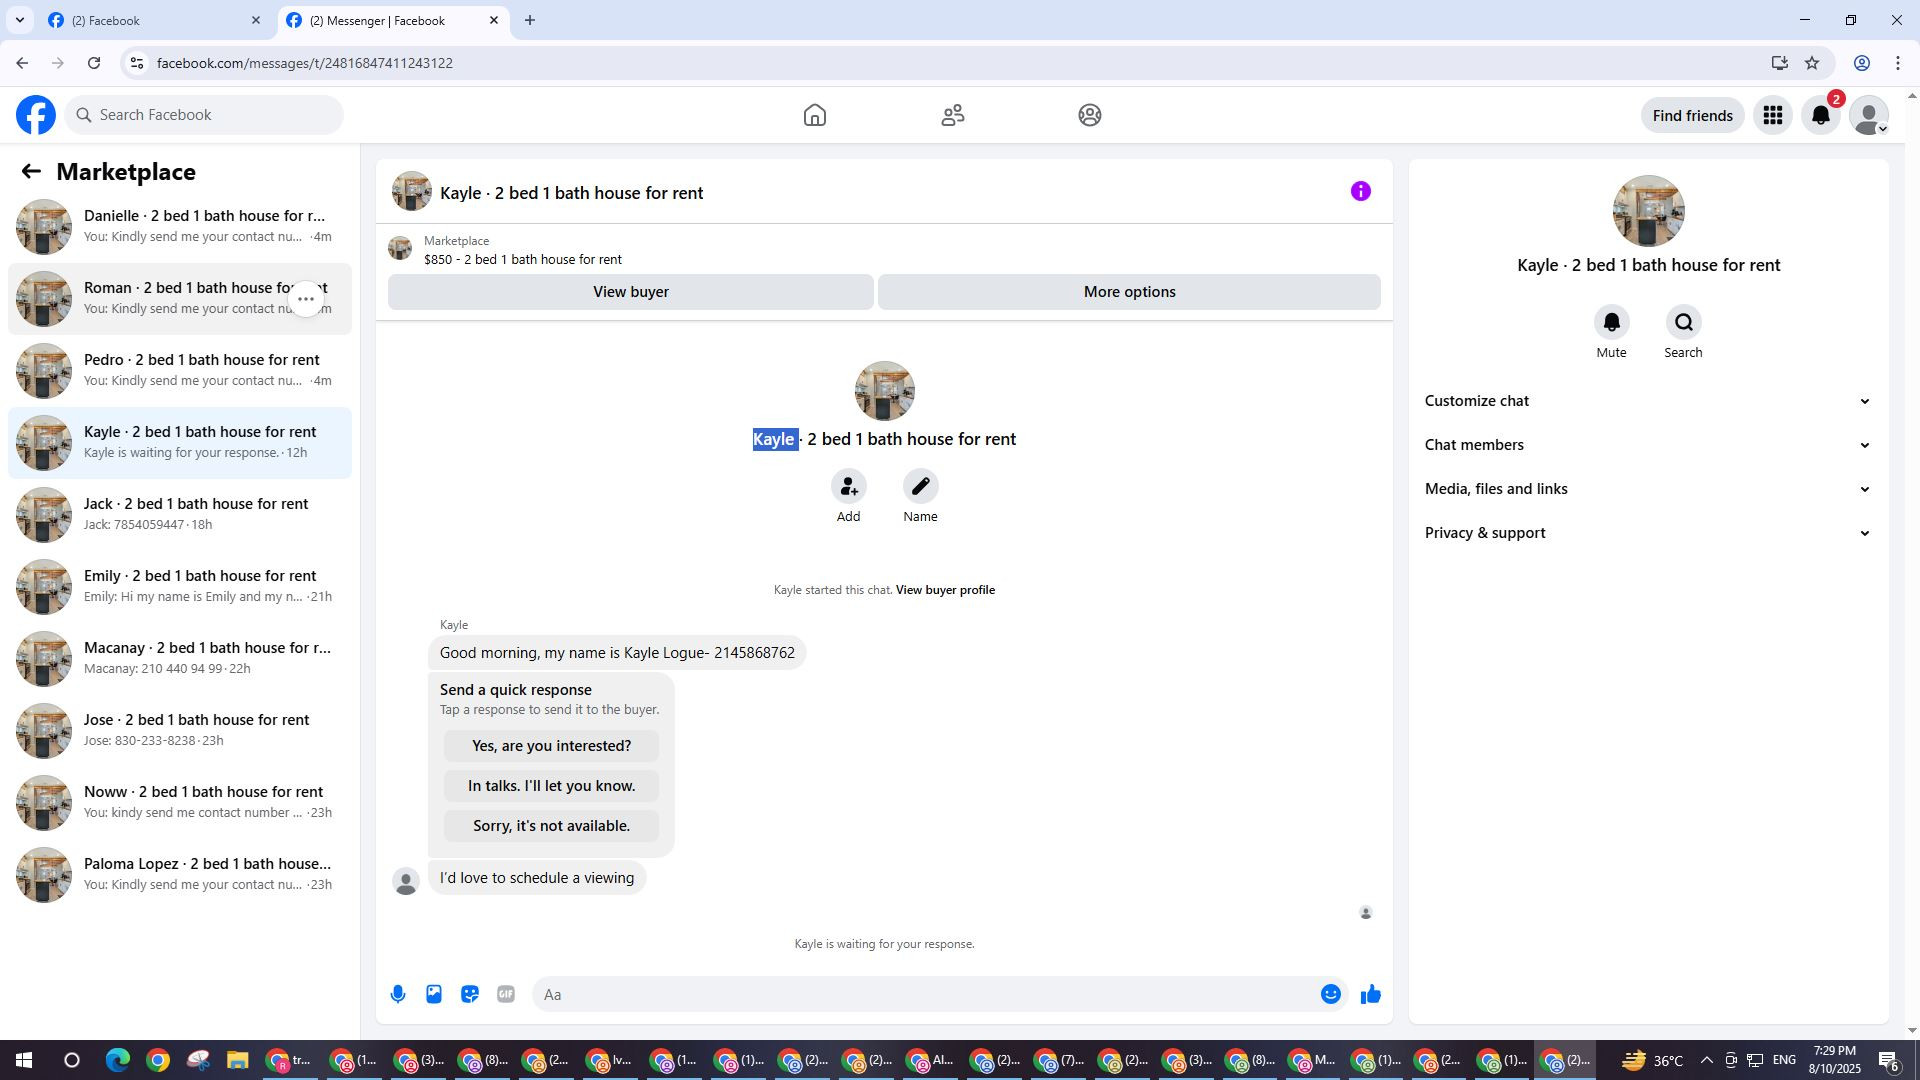Expand Media, files and links section
The width and height of the screenshot is (1920, 1080).
1647,489
